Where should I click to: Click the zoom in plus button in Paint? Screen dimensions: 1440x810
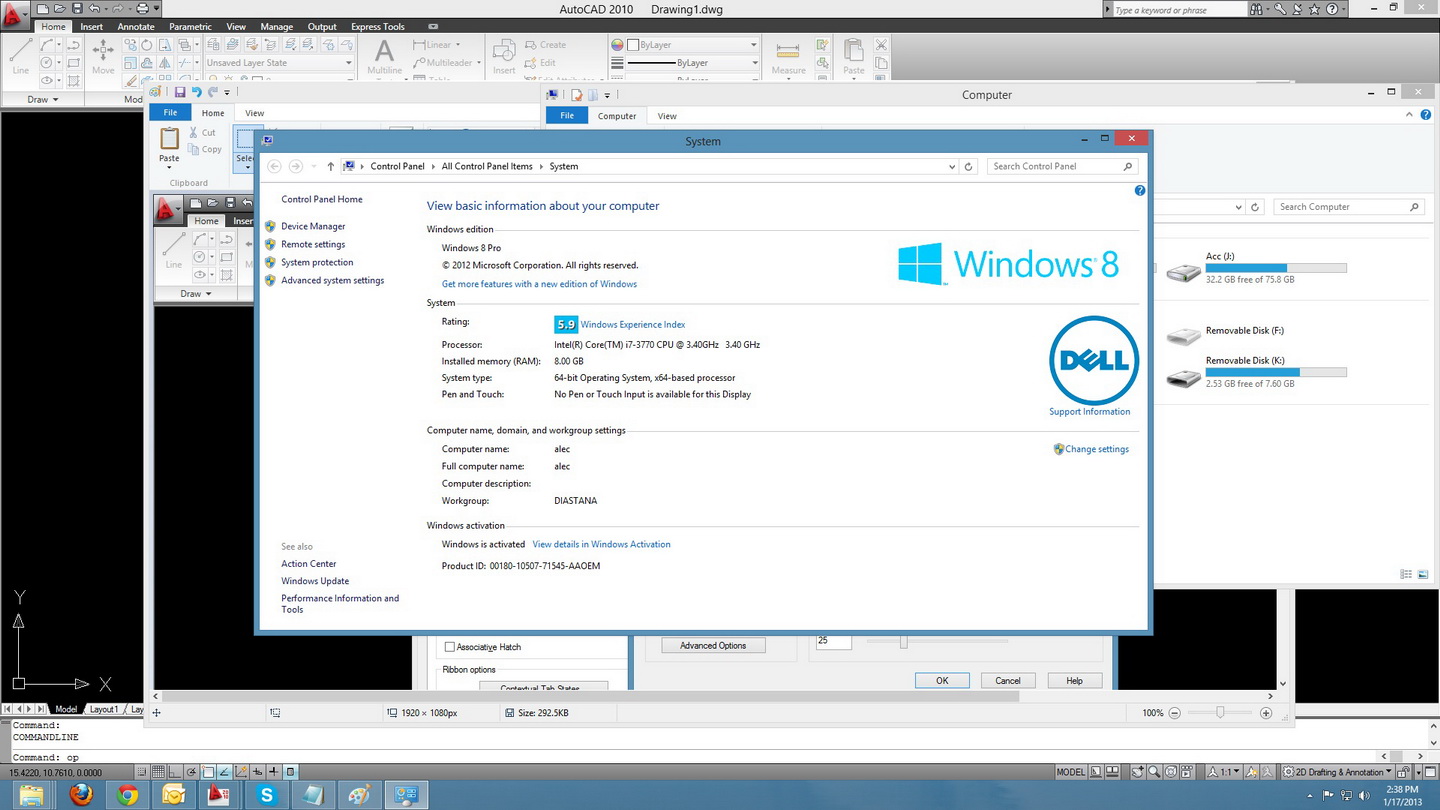(1266, 713)
